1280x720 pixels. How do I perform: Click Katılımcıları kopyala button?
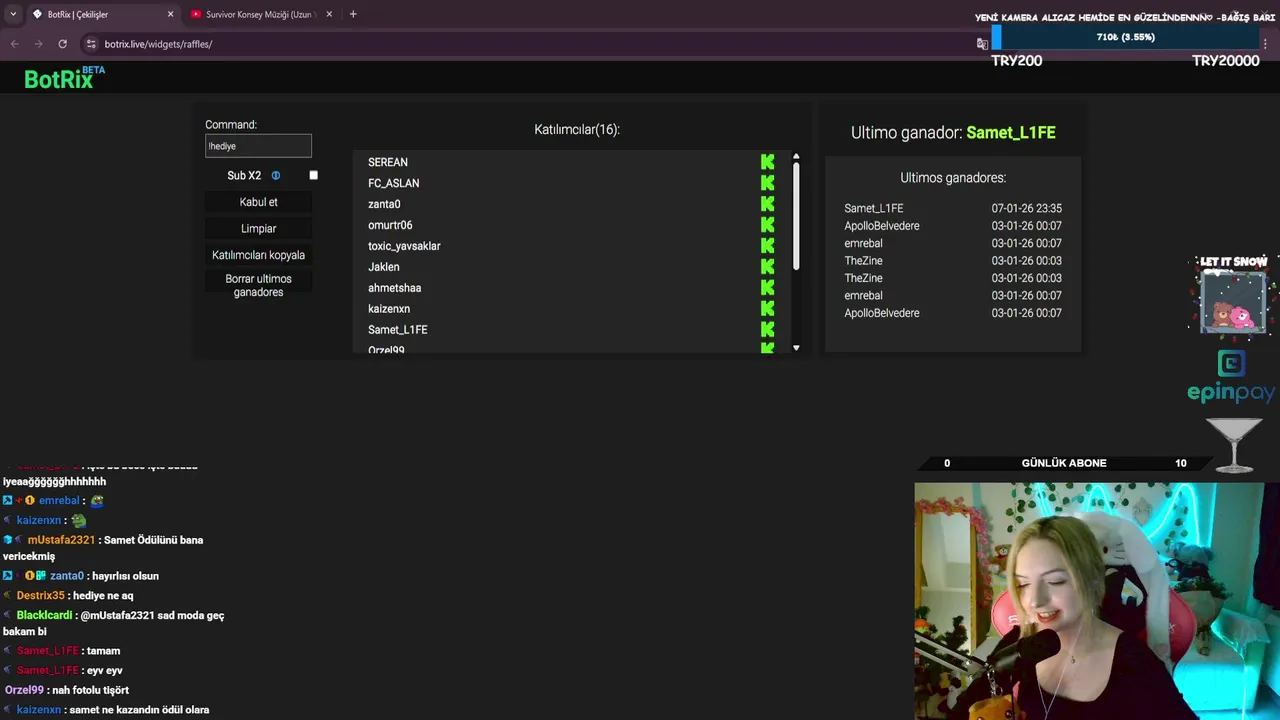point(258,255)
